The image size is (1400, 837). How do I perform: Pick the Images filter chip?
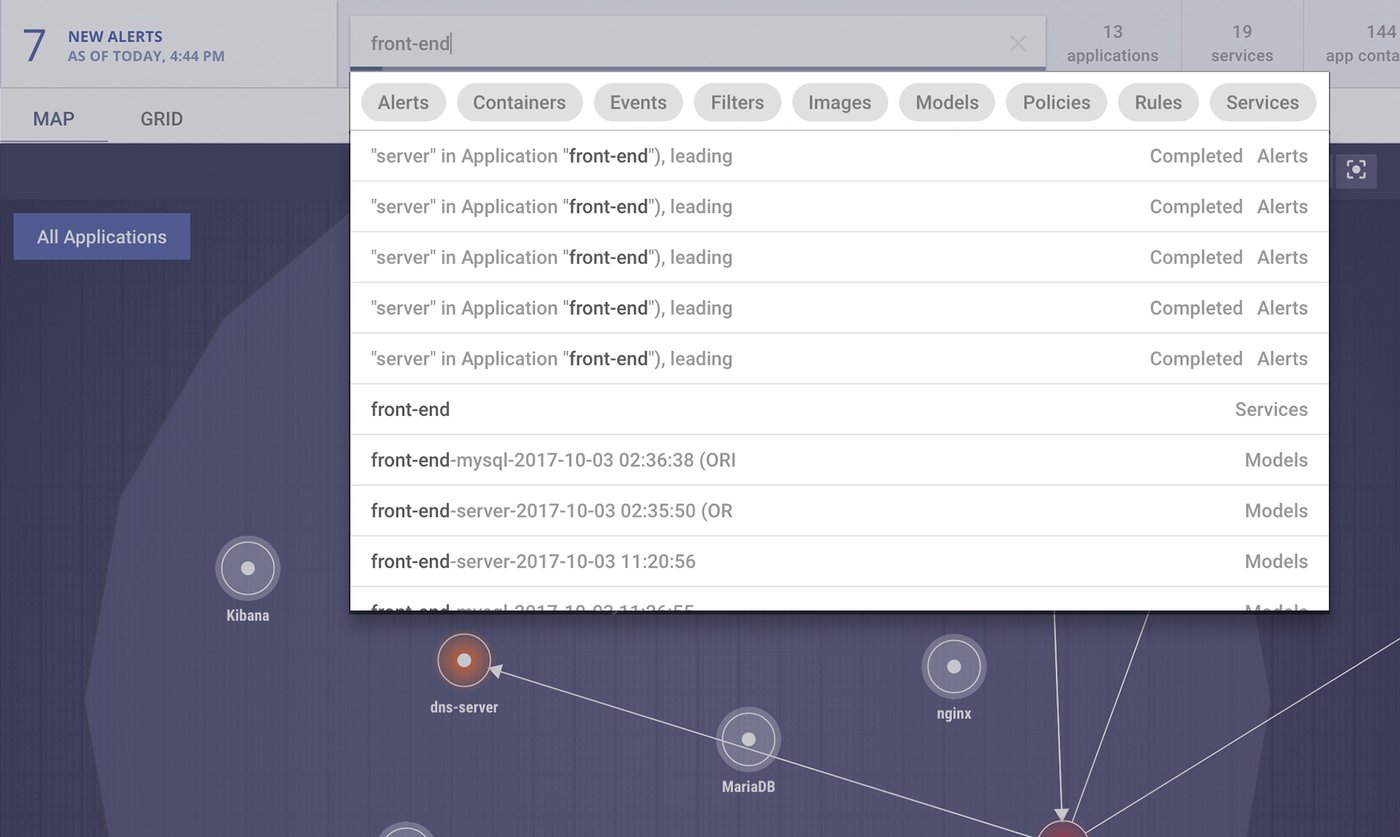840,102
